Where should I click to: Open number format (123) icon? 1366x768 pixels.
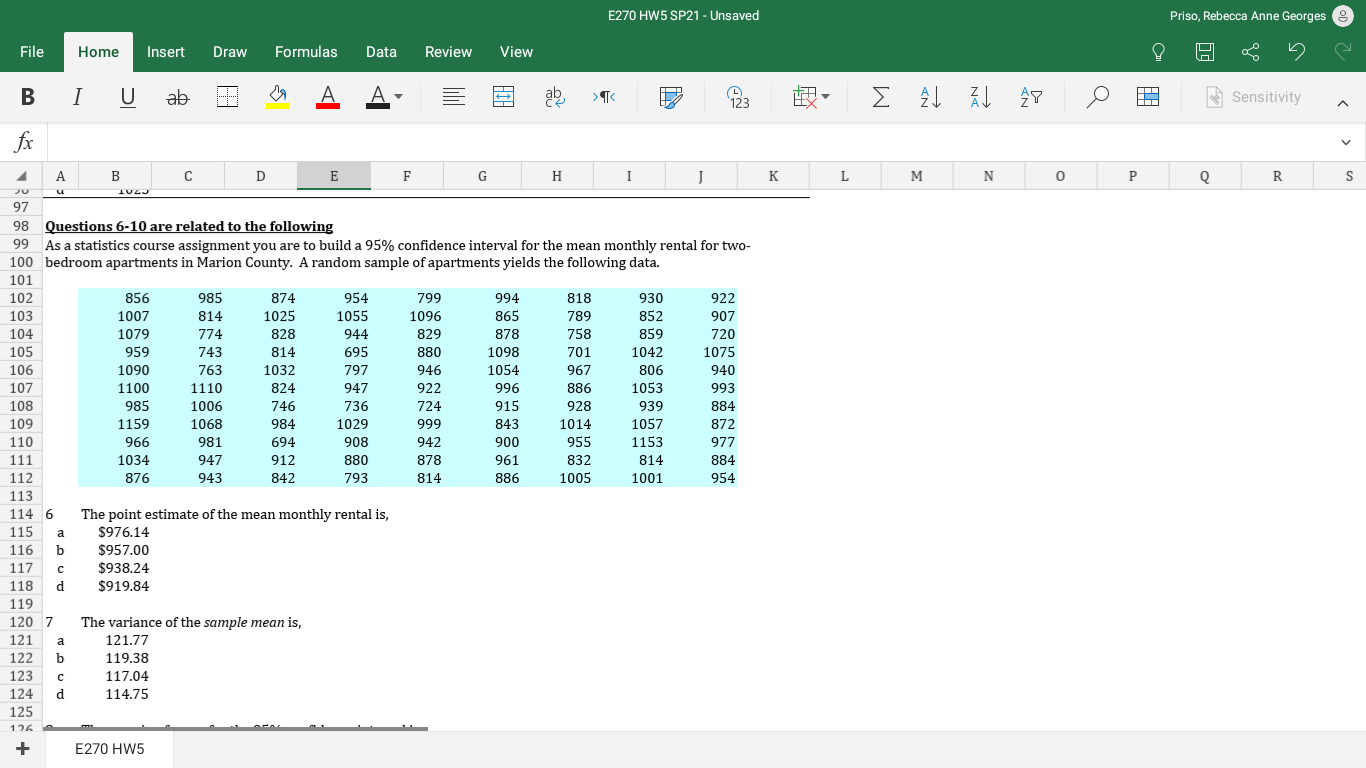pyautogui.click(x=738, y=97)
